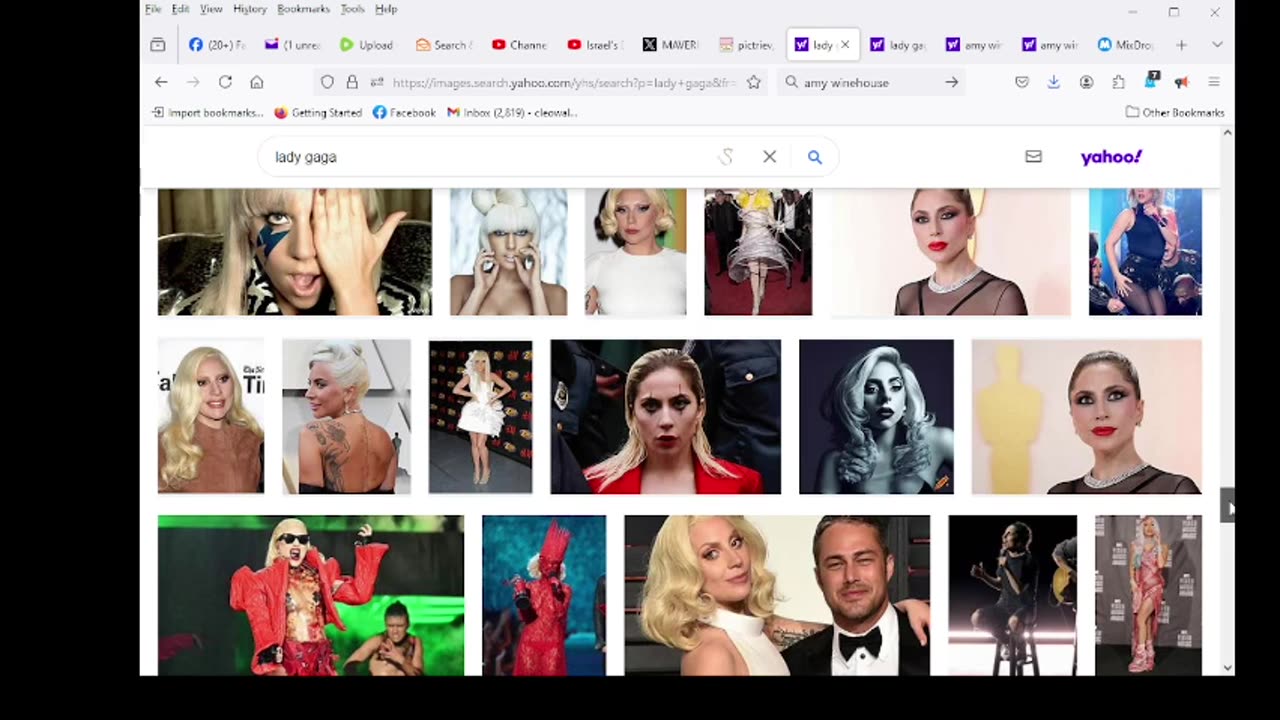Open thumbnail of couple with bow tie man
Viewport: 1280px width, 720px height.
tap(777, 595)
